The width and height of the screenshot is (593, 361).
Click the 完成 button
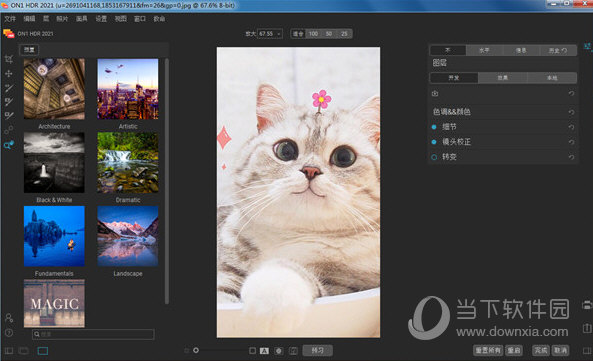541,351
